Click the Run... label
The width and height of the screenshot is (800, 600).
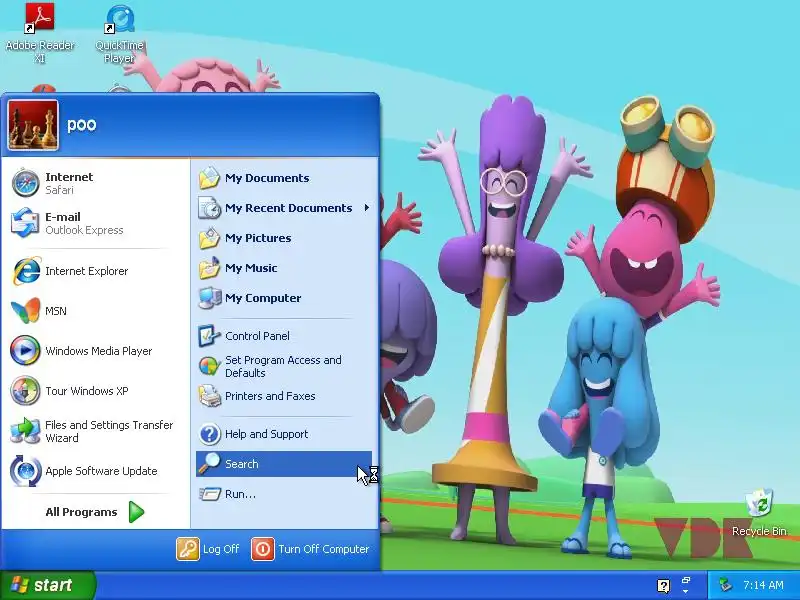pyautogui.click(x=240, y=494)
